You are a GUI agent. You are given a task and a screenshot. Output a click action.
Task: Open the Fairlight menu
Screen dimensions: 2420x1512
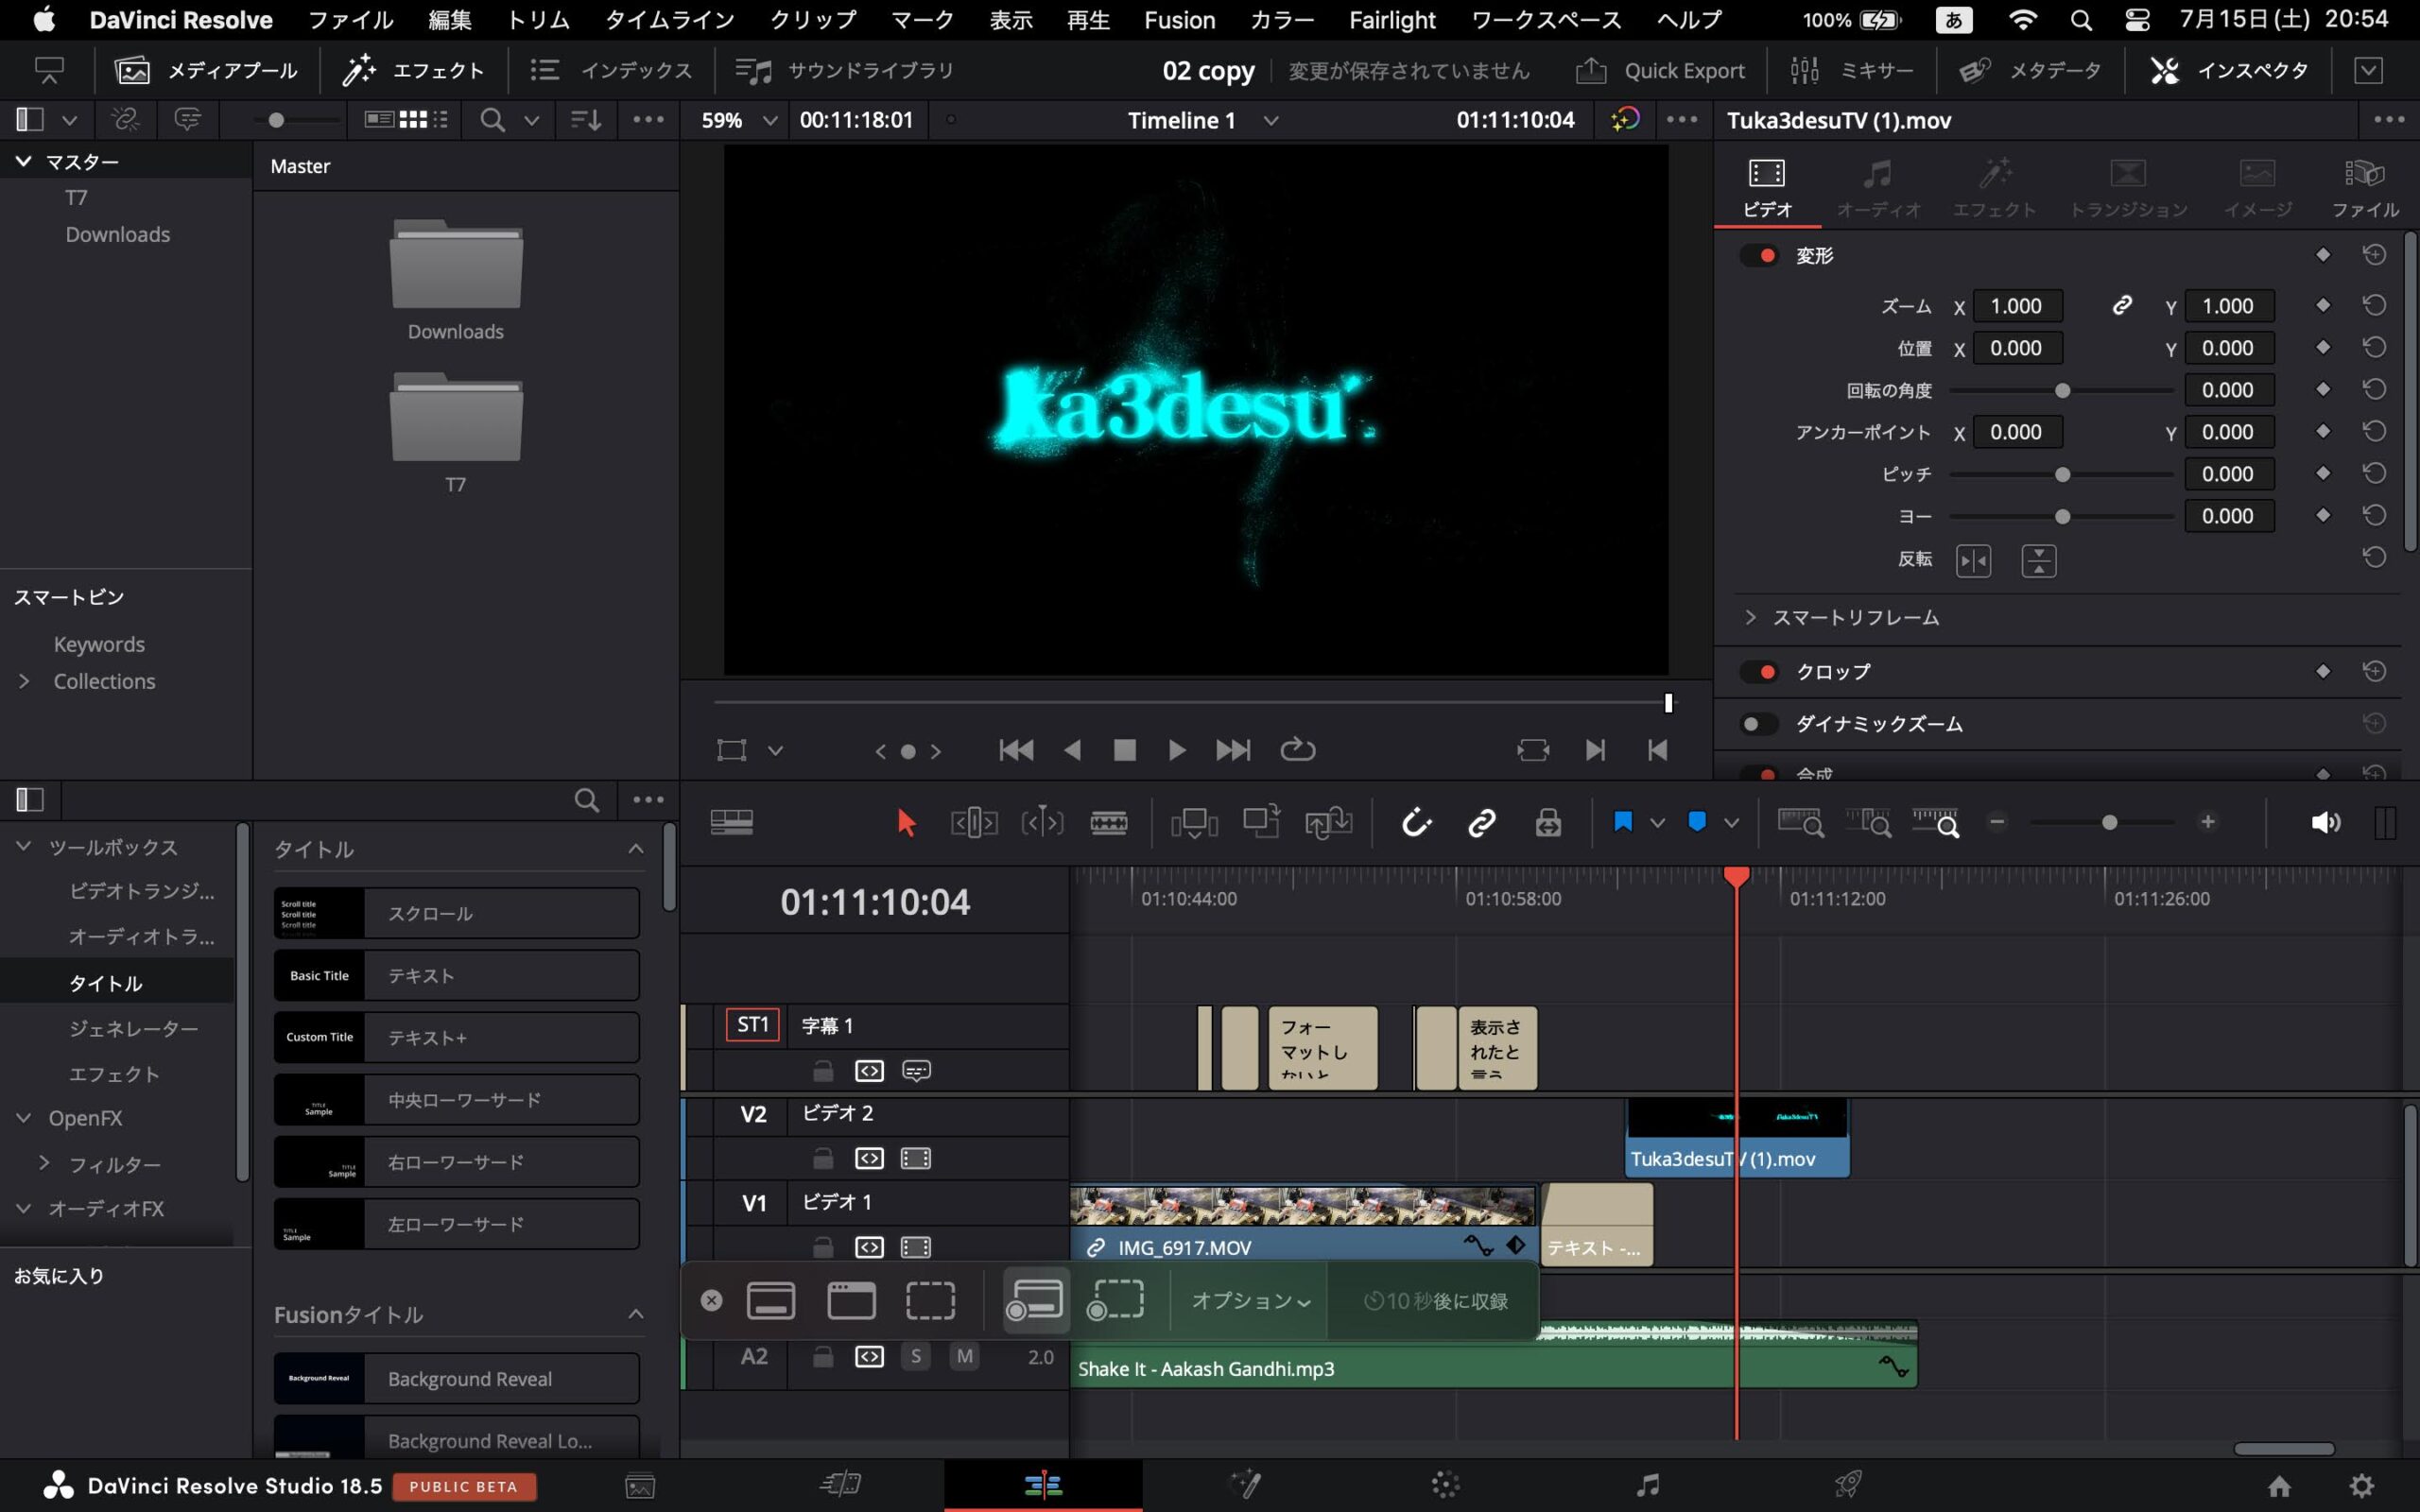[x=1391, y=20]
